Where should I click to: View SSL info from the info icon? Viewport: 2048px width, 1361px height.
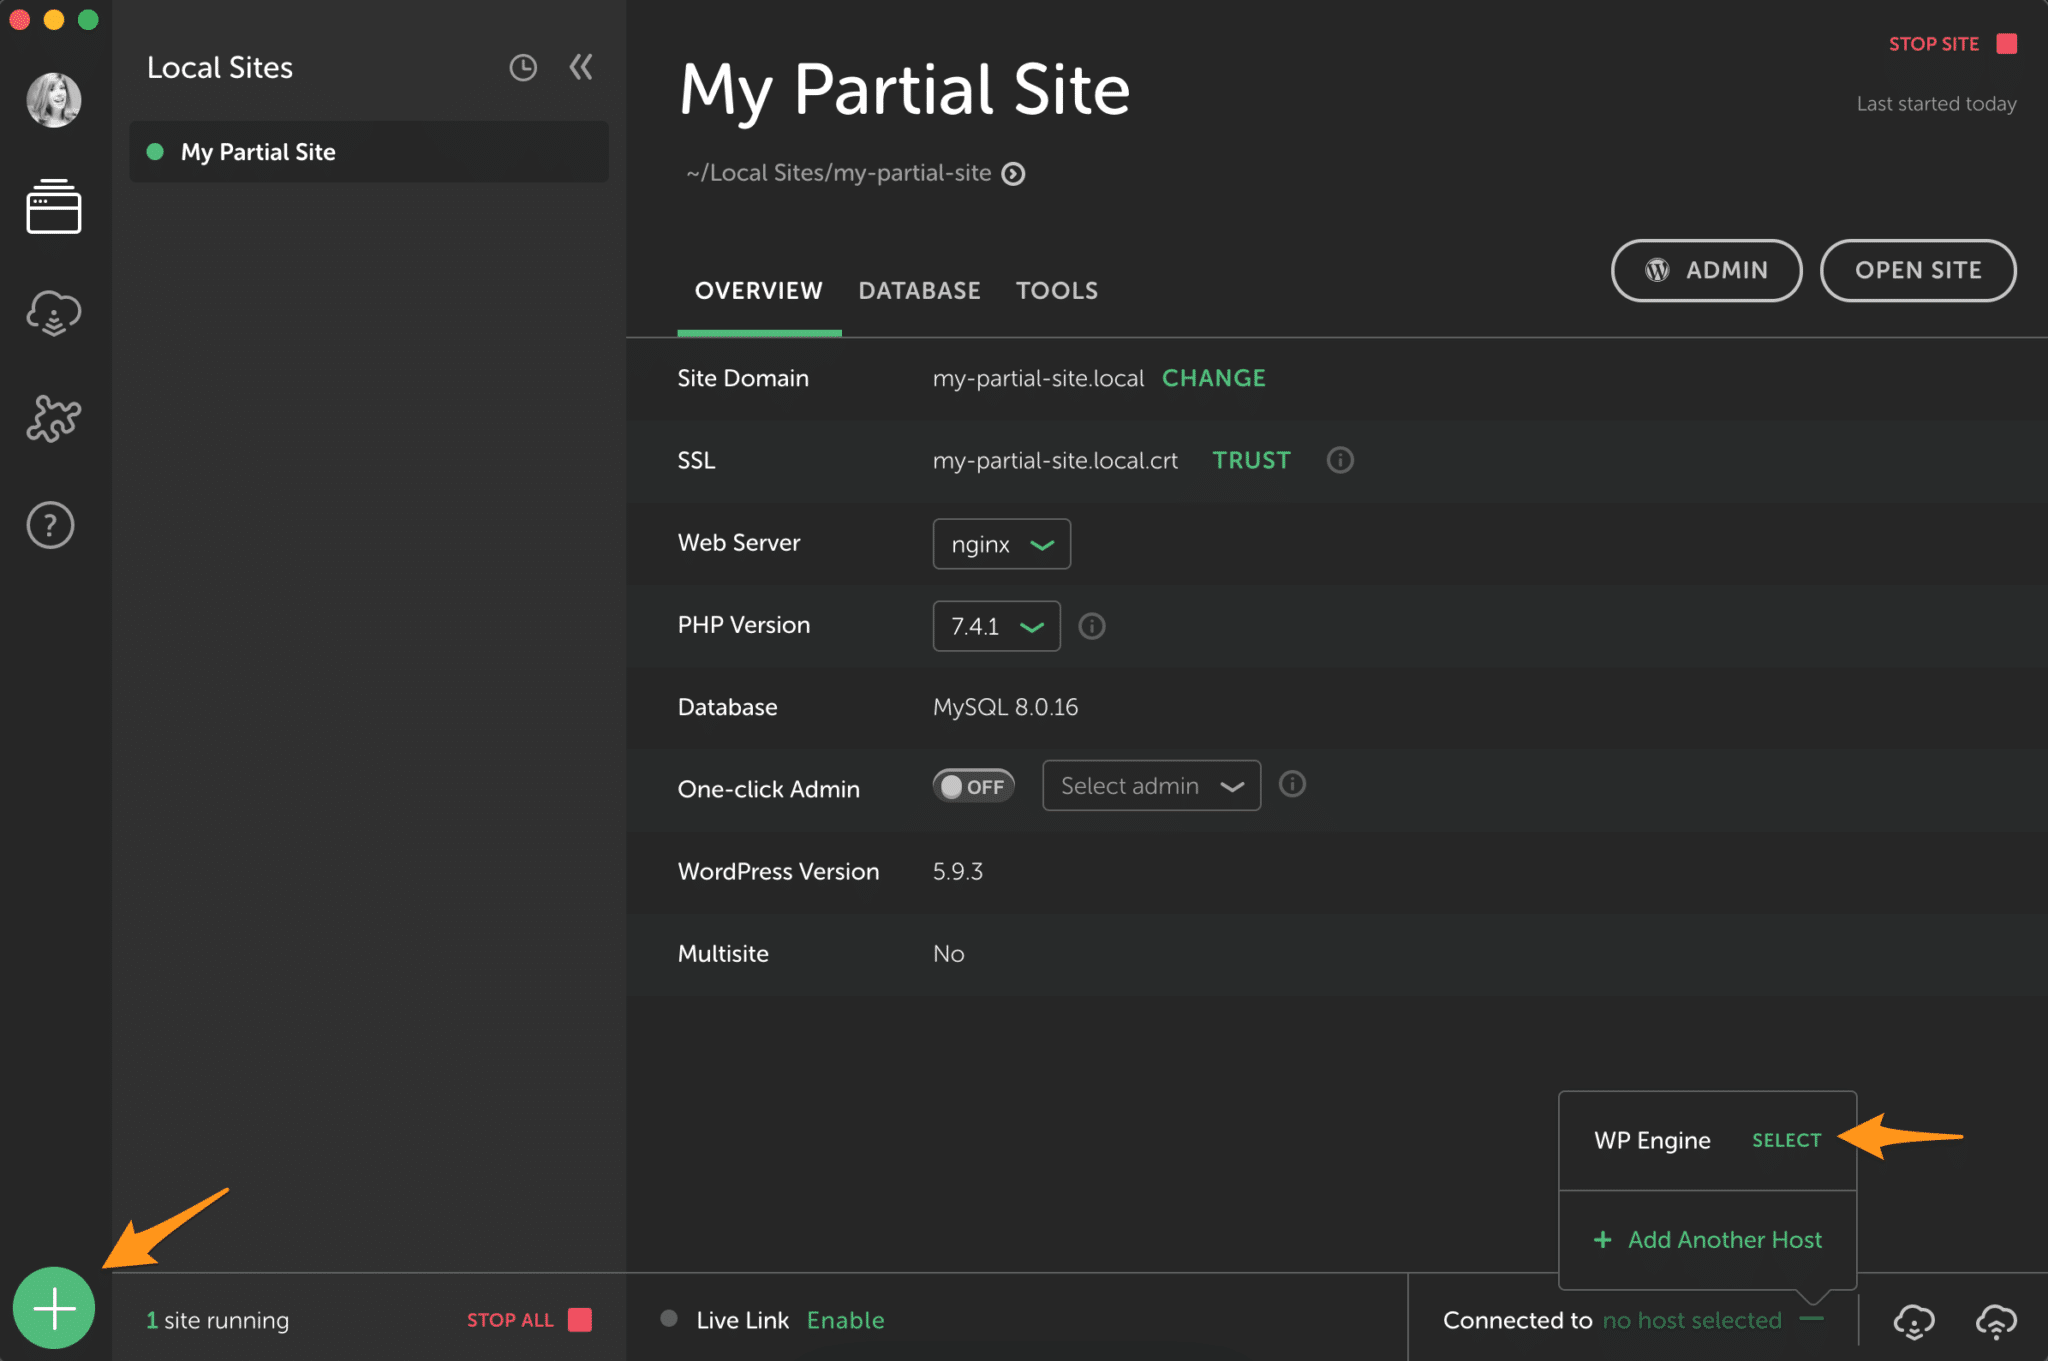(x=1340, y=460)
